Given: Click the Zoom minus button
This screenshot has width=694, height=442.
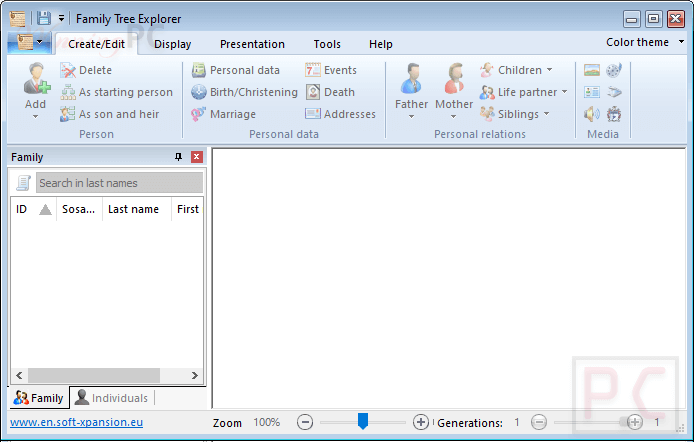Looking at the screenshot, I should [305, 422].
